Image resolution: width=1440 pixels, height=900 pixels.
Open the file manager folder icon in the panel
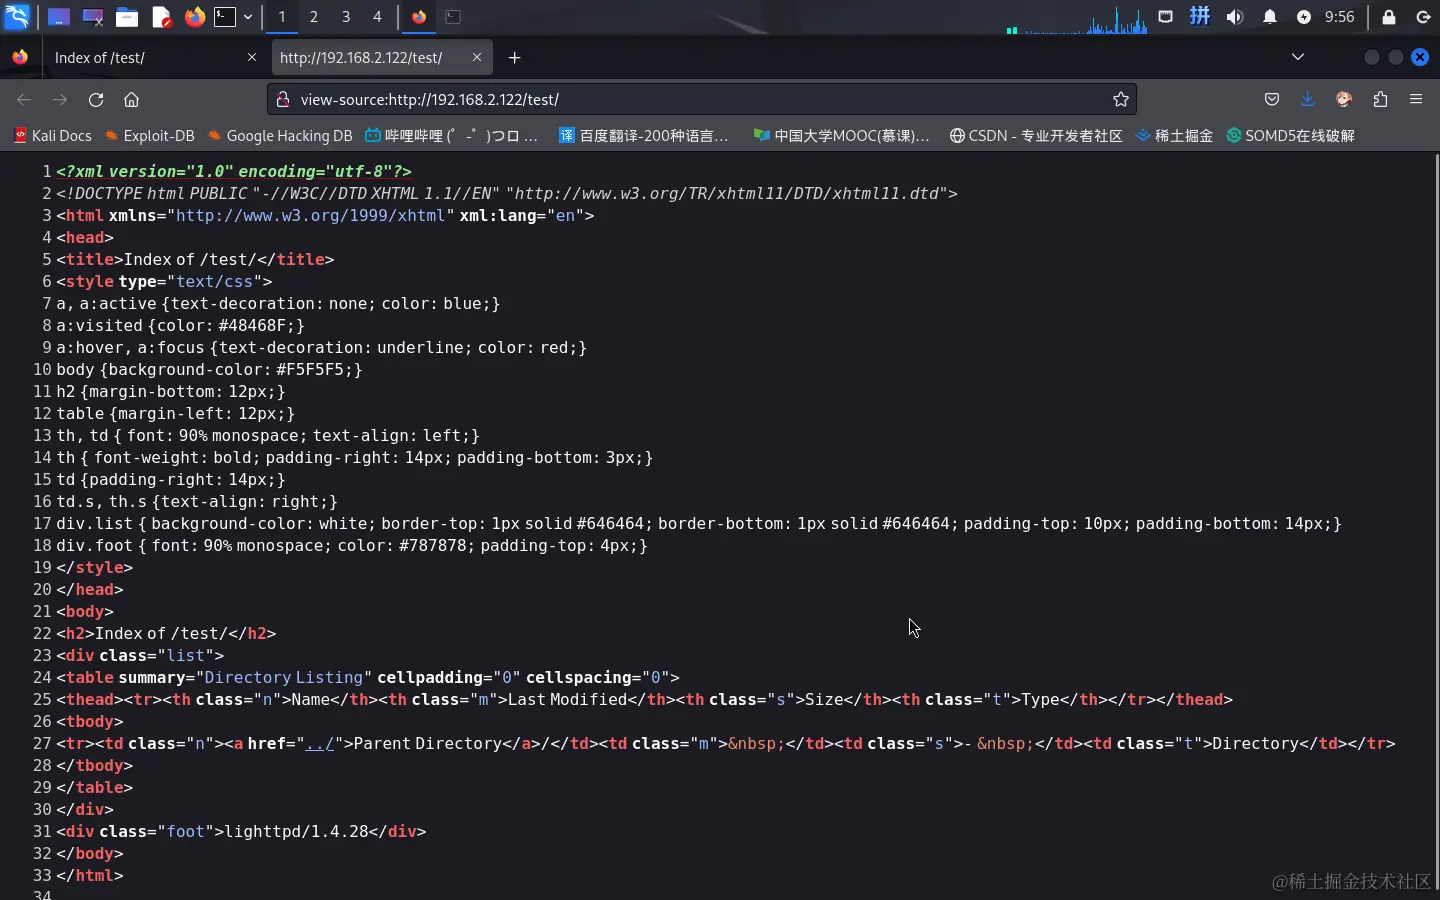(126, 17)
